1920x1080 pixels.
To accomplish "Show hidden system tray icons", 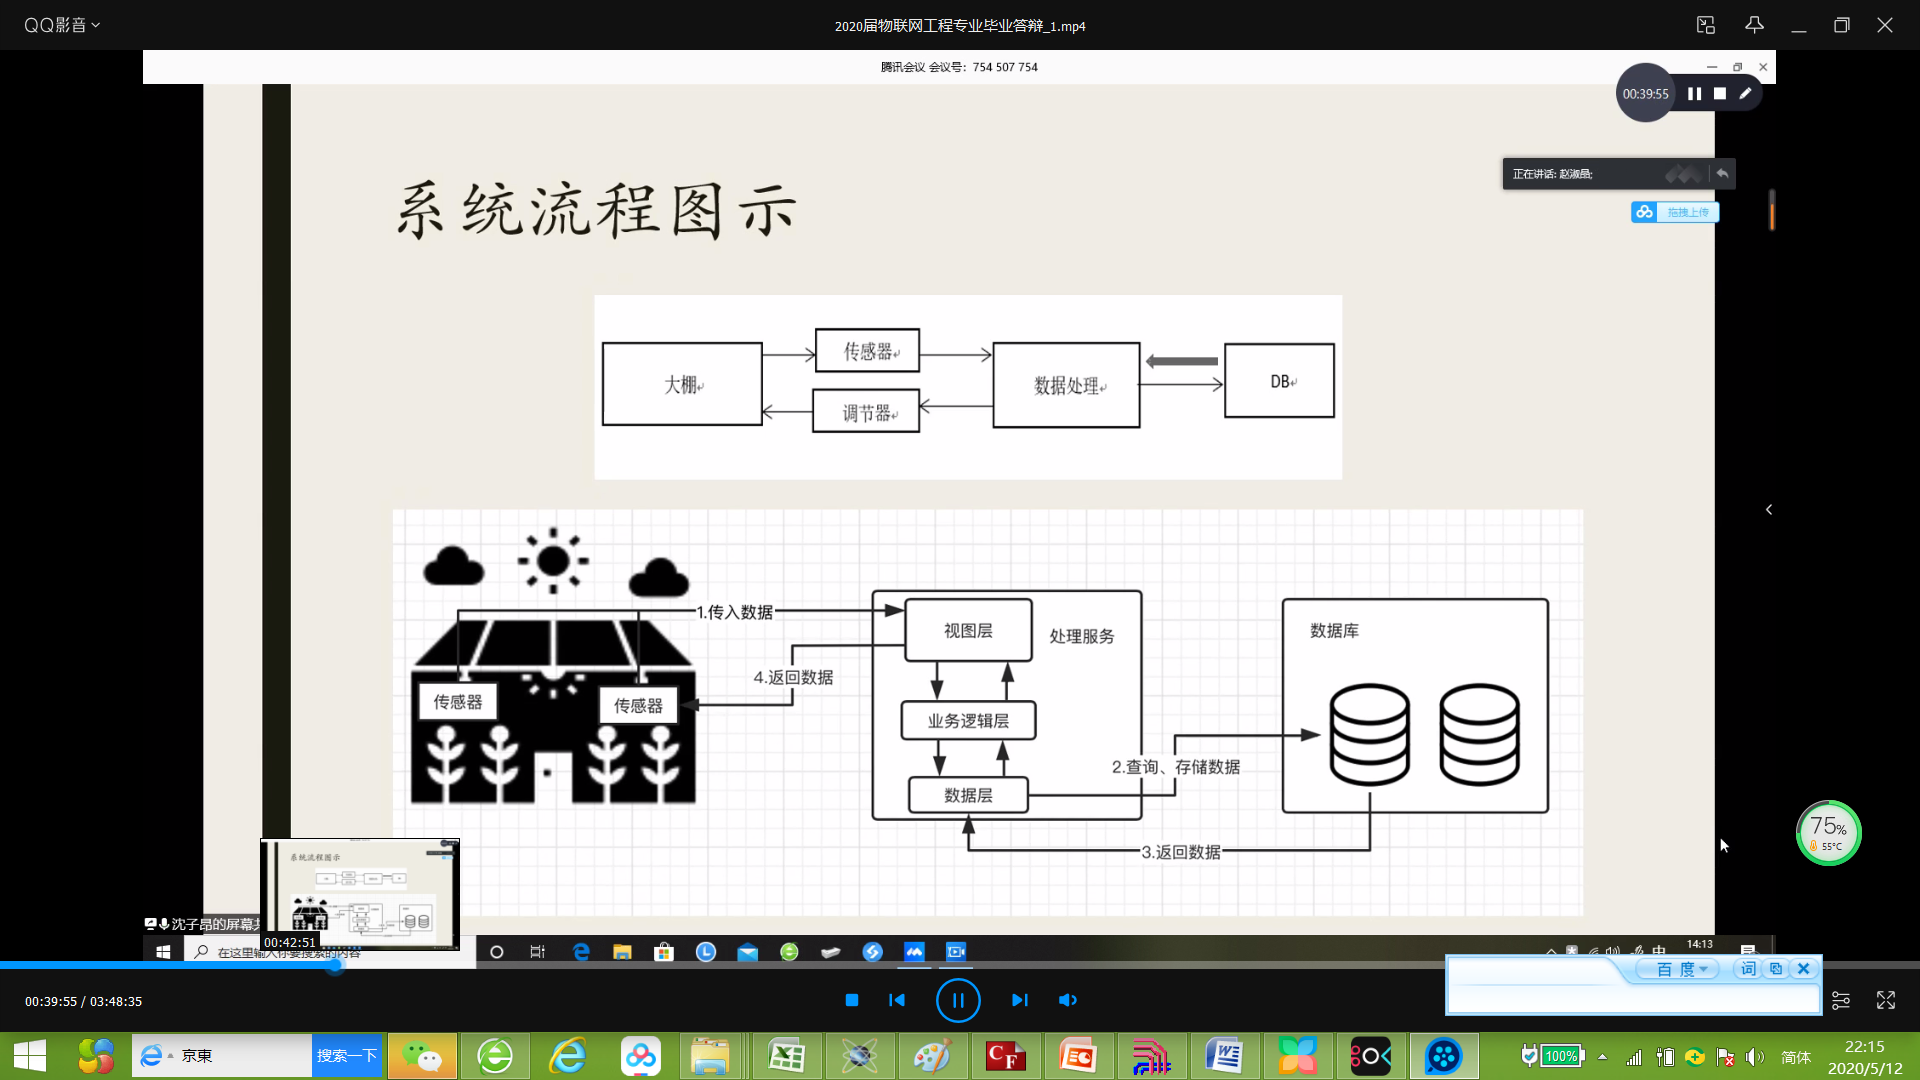I will [1603, 1056].
